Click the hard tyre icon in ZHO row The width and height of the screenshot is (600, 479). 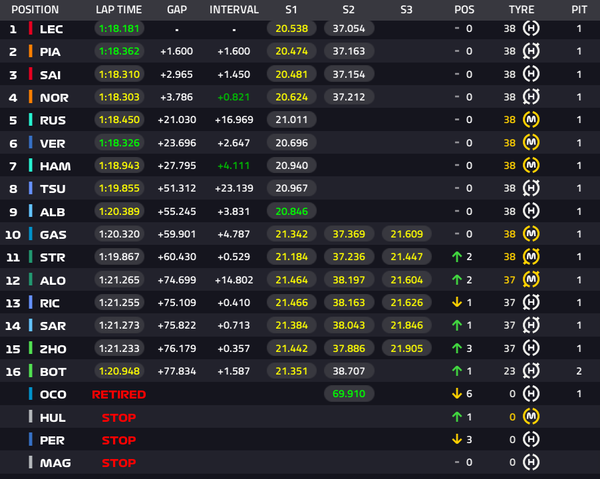click(x=531, y=348)
